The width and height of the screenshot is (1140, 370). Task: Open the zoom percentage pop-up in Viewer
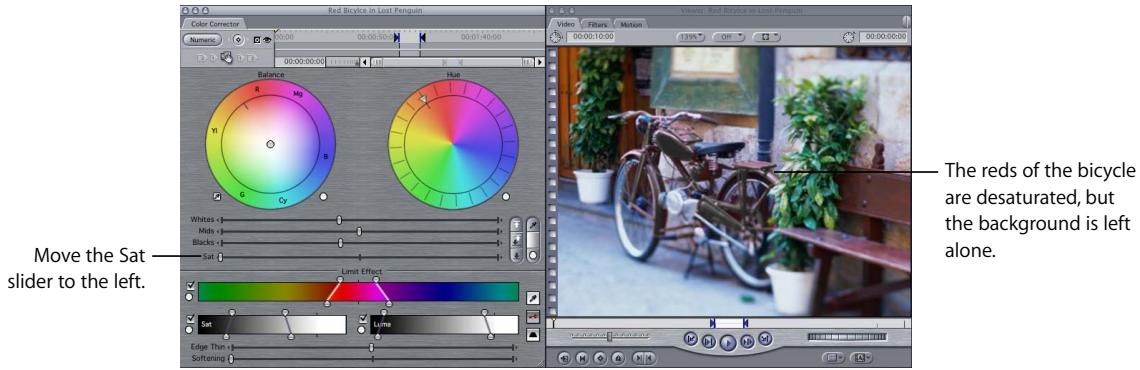coord(691,36)
